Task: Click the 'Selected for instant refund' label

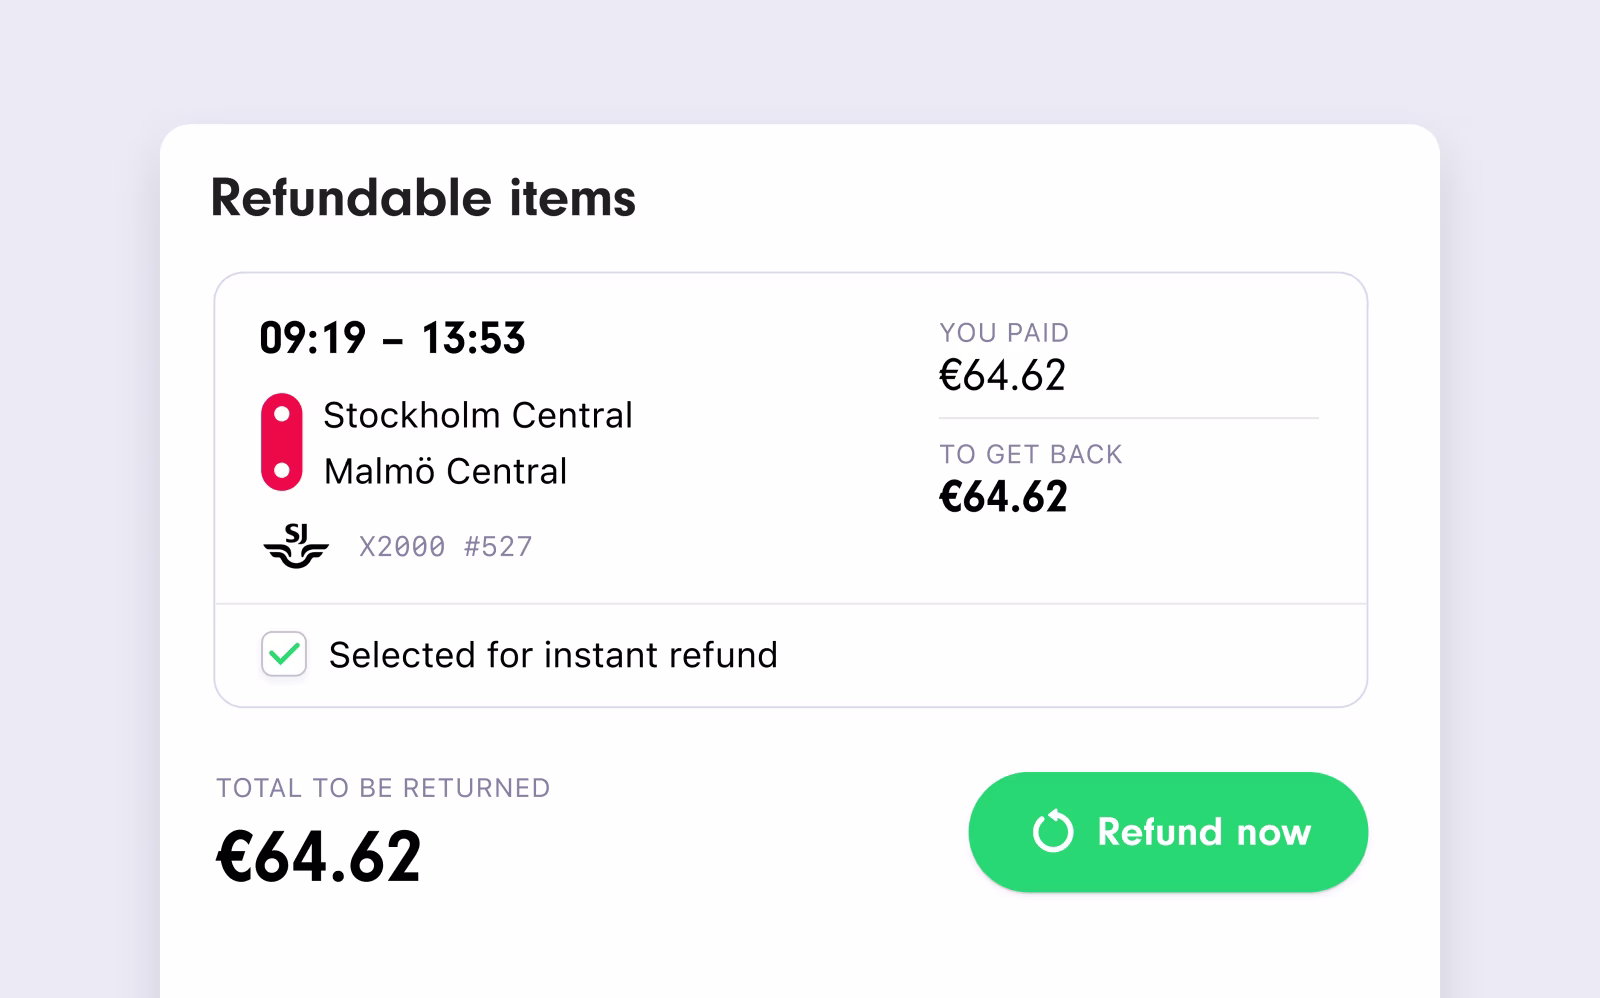Action: click(x=552, y=655)
